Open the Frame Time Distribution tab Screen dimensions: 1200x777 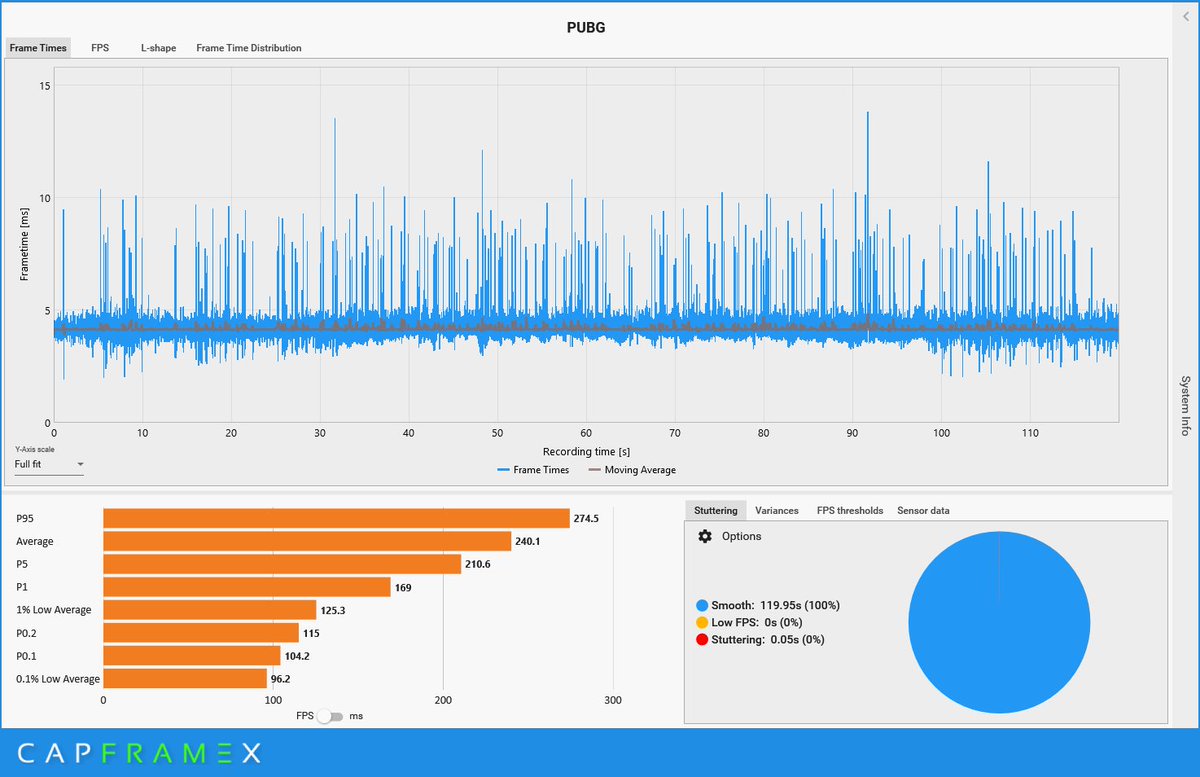pyautogui.click(x=249, y=48)
